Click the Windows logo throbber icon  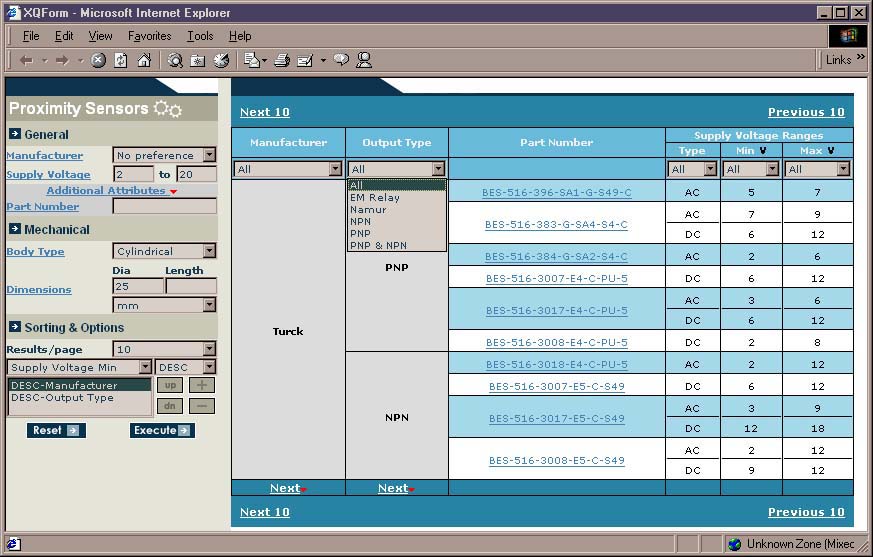847,36
